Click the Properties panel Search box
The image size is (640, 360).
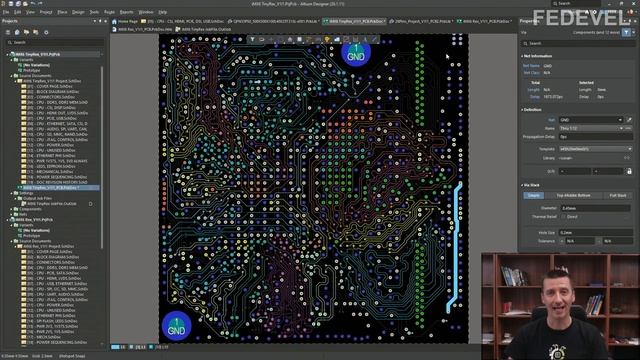tap(578, 43)
